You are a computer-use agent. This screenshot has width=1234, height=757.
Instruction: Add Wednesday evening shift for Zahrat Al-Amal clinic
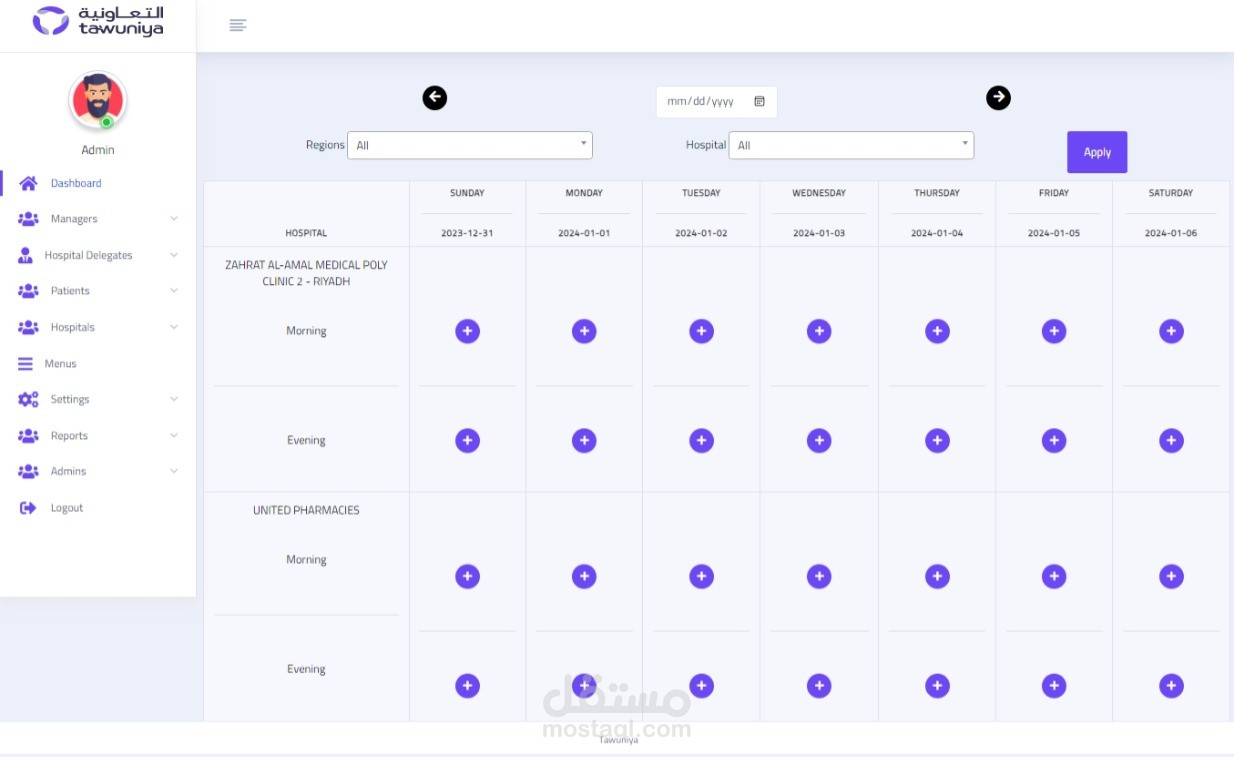point(819,441)
